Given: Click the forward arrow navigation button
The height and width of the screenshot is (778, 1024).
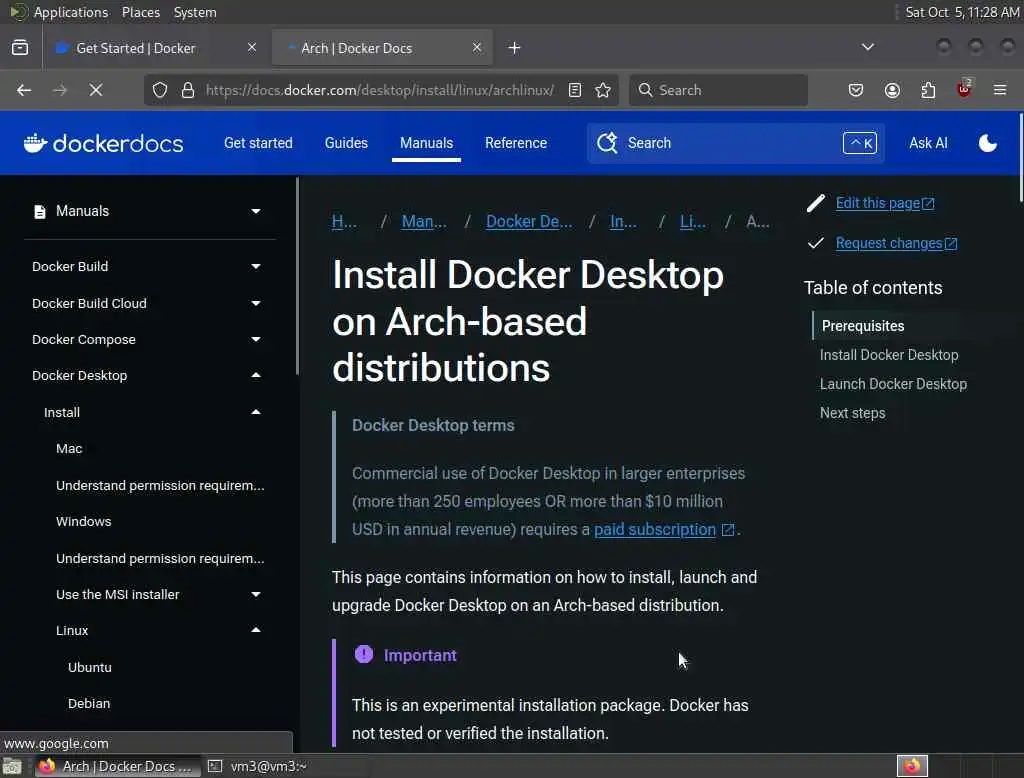Looking at the screenshot, I should point(60,90).
